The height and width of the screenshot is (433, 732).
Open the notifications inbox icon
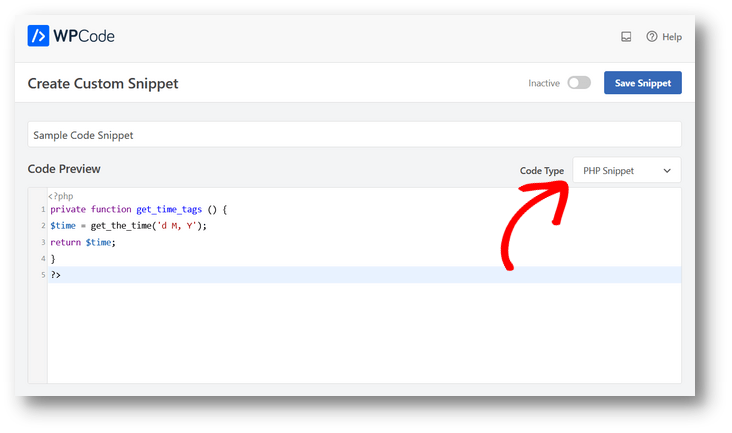(626, 37)
